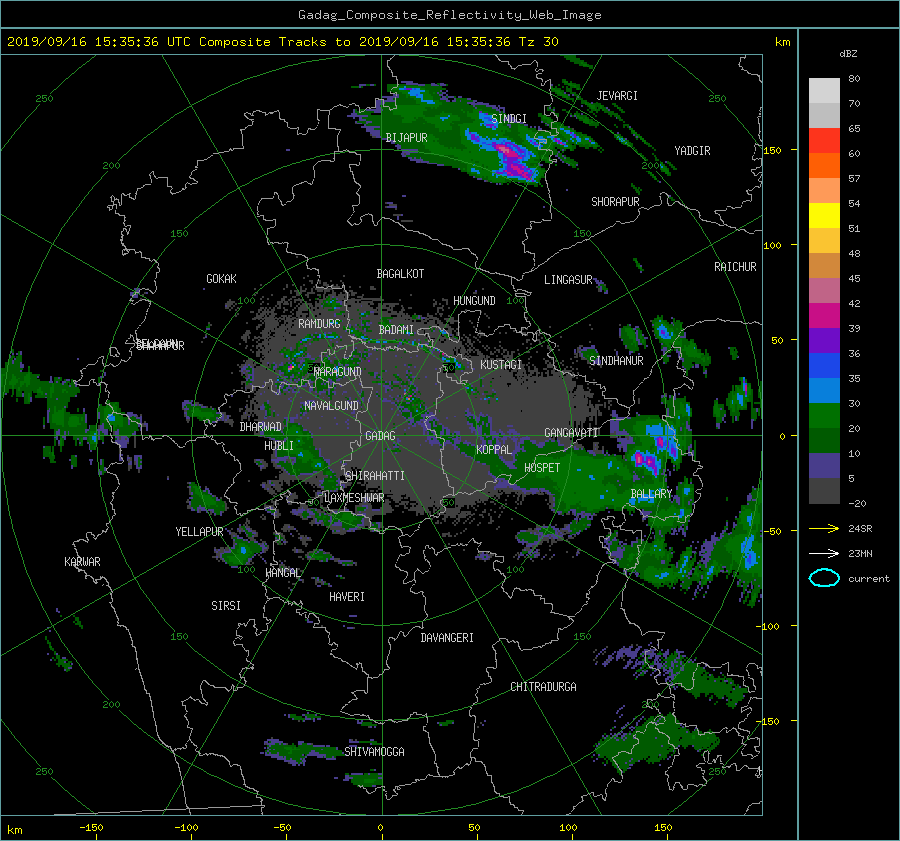Click the magenta storm cell north of Ballary

coord(646,459)
